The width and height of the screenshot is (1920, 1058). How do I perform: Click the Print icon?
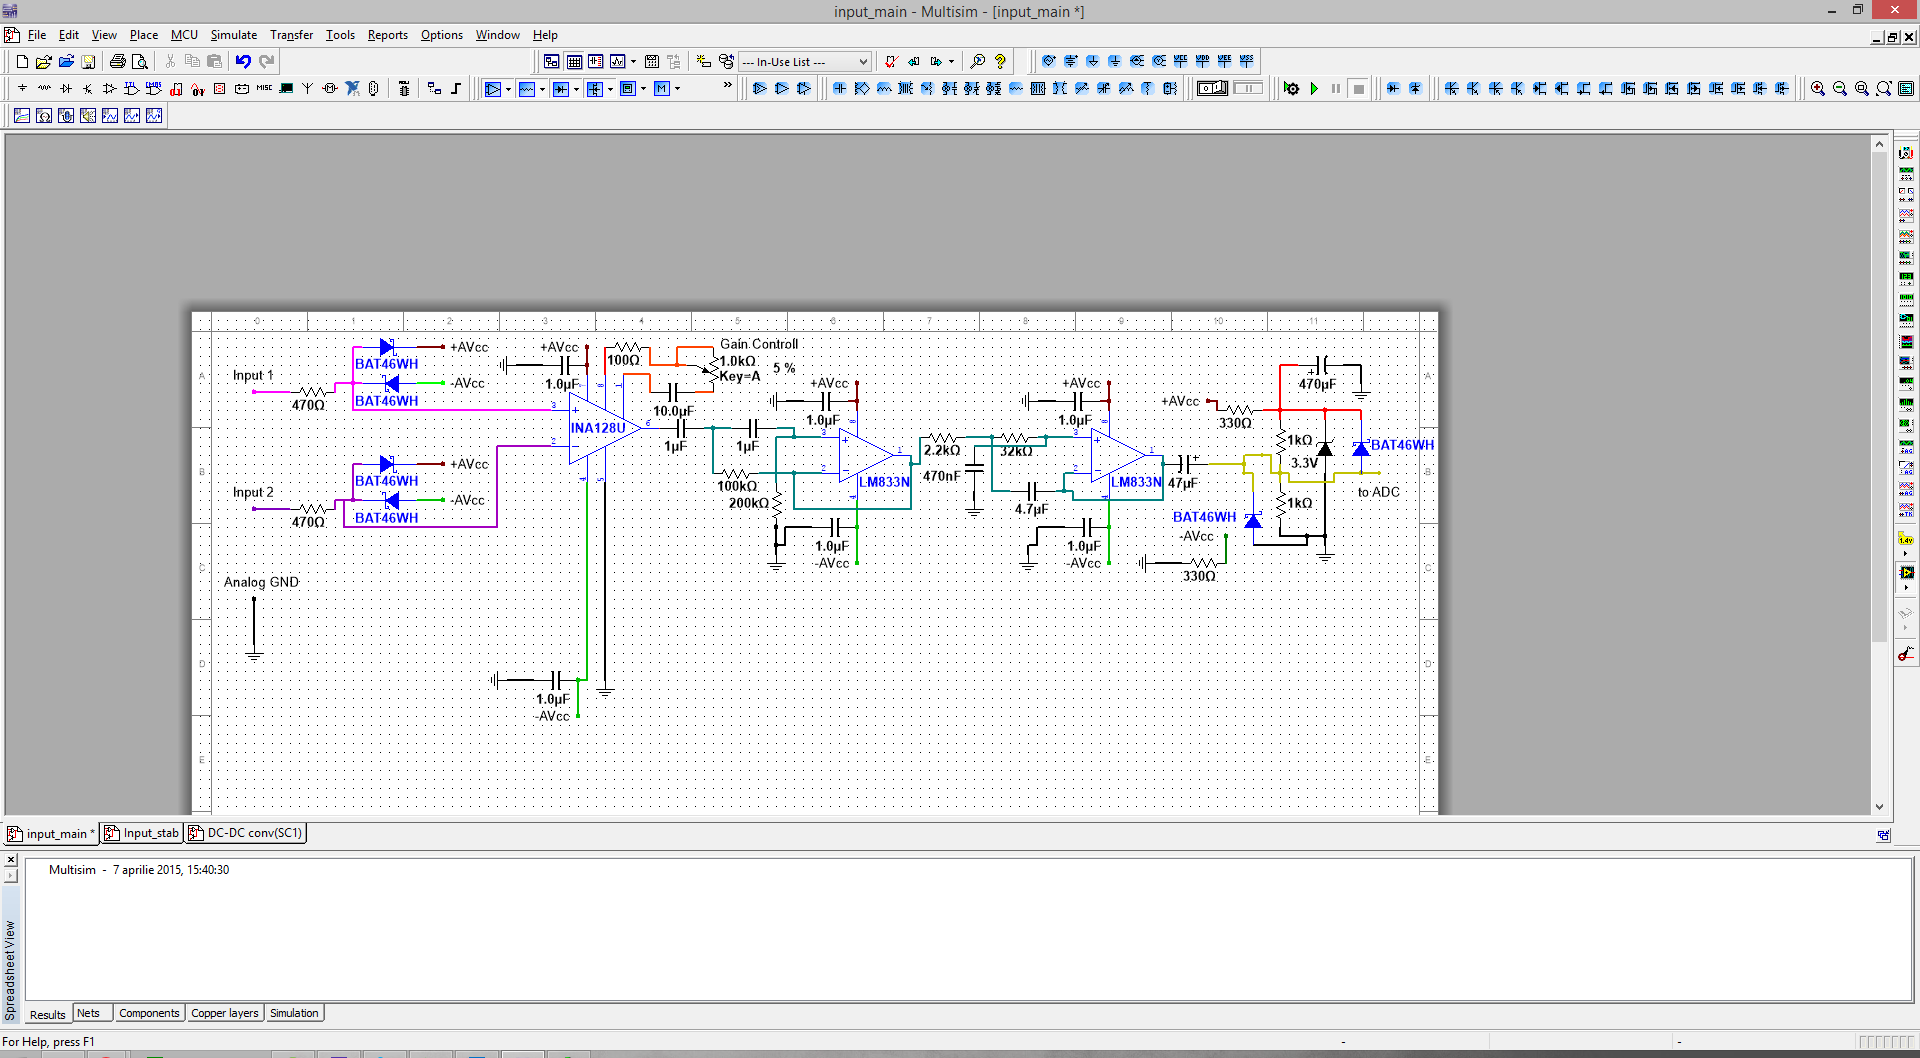(118, 62)
